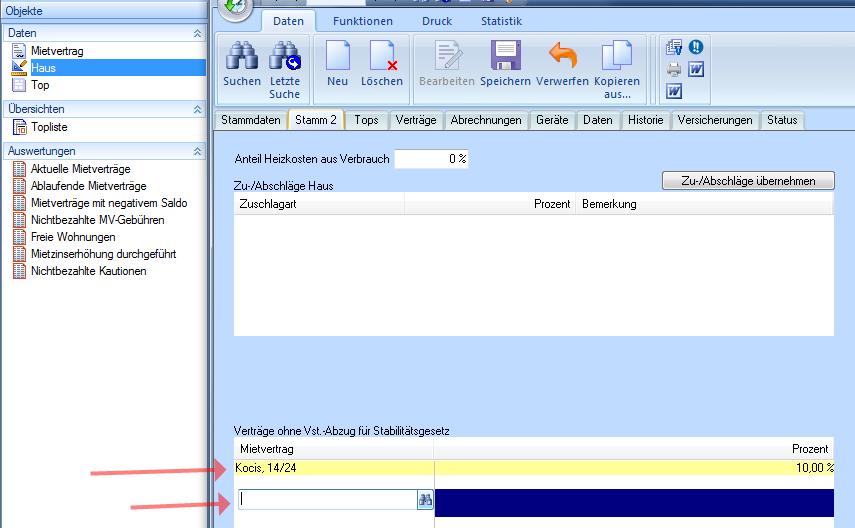Collapse the Daten panel section
855x528 pixels.
[197, 33]
